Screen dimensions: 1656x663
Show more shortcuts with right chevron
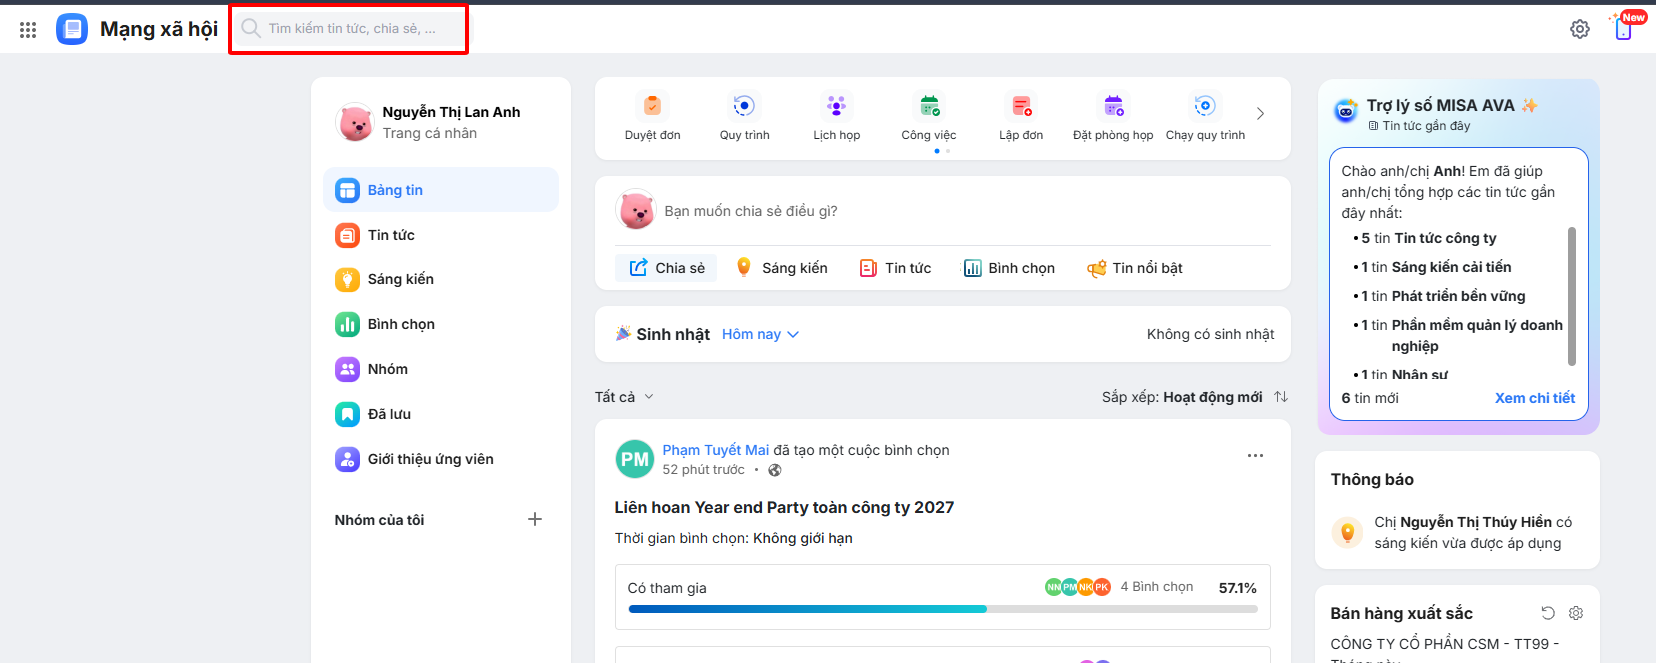coord(1260,114)
